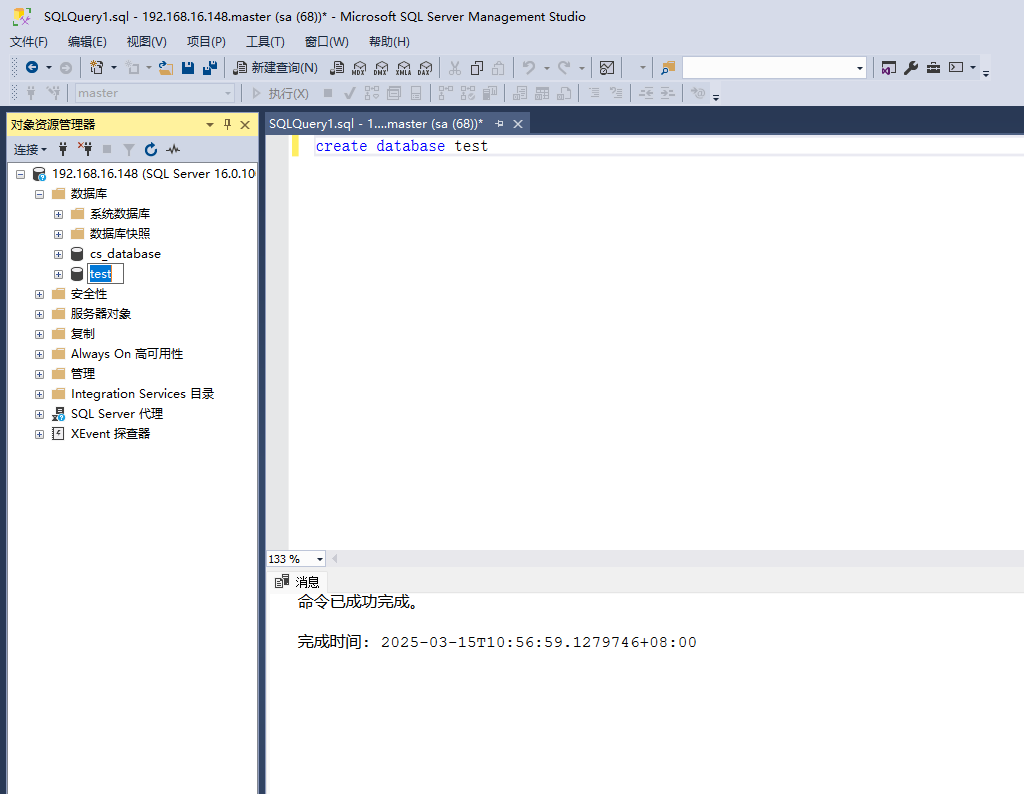1024x794 pixels.
Task: Toggle the pin on Object Explorer panel
Action: click(227, 124)
